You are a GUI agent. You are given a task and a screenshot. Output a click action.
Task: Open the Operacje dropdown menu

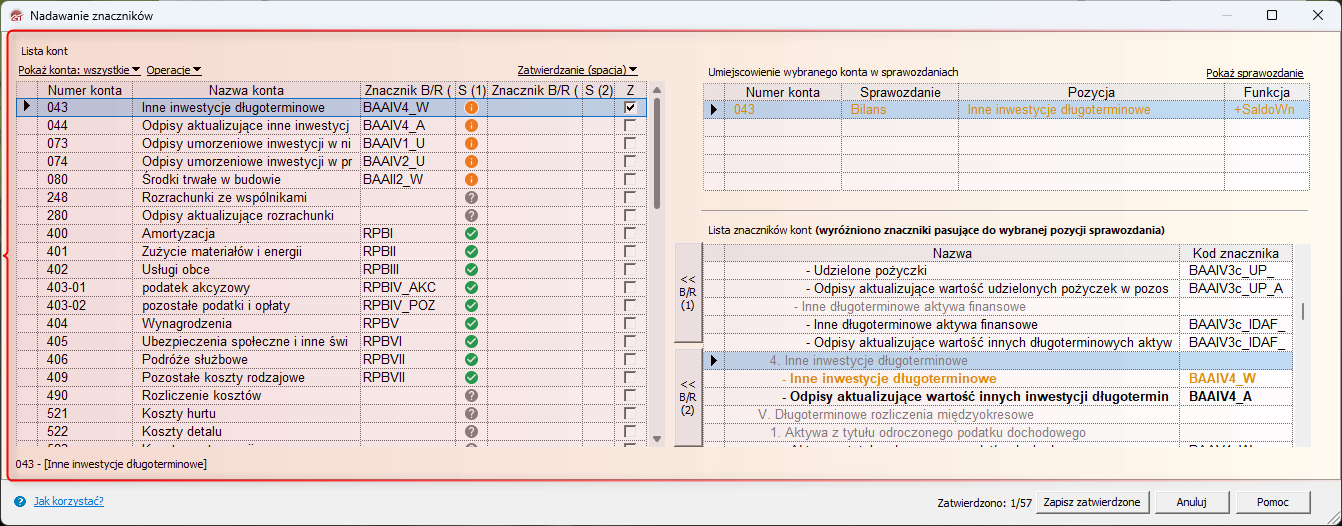[174, 70]
